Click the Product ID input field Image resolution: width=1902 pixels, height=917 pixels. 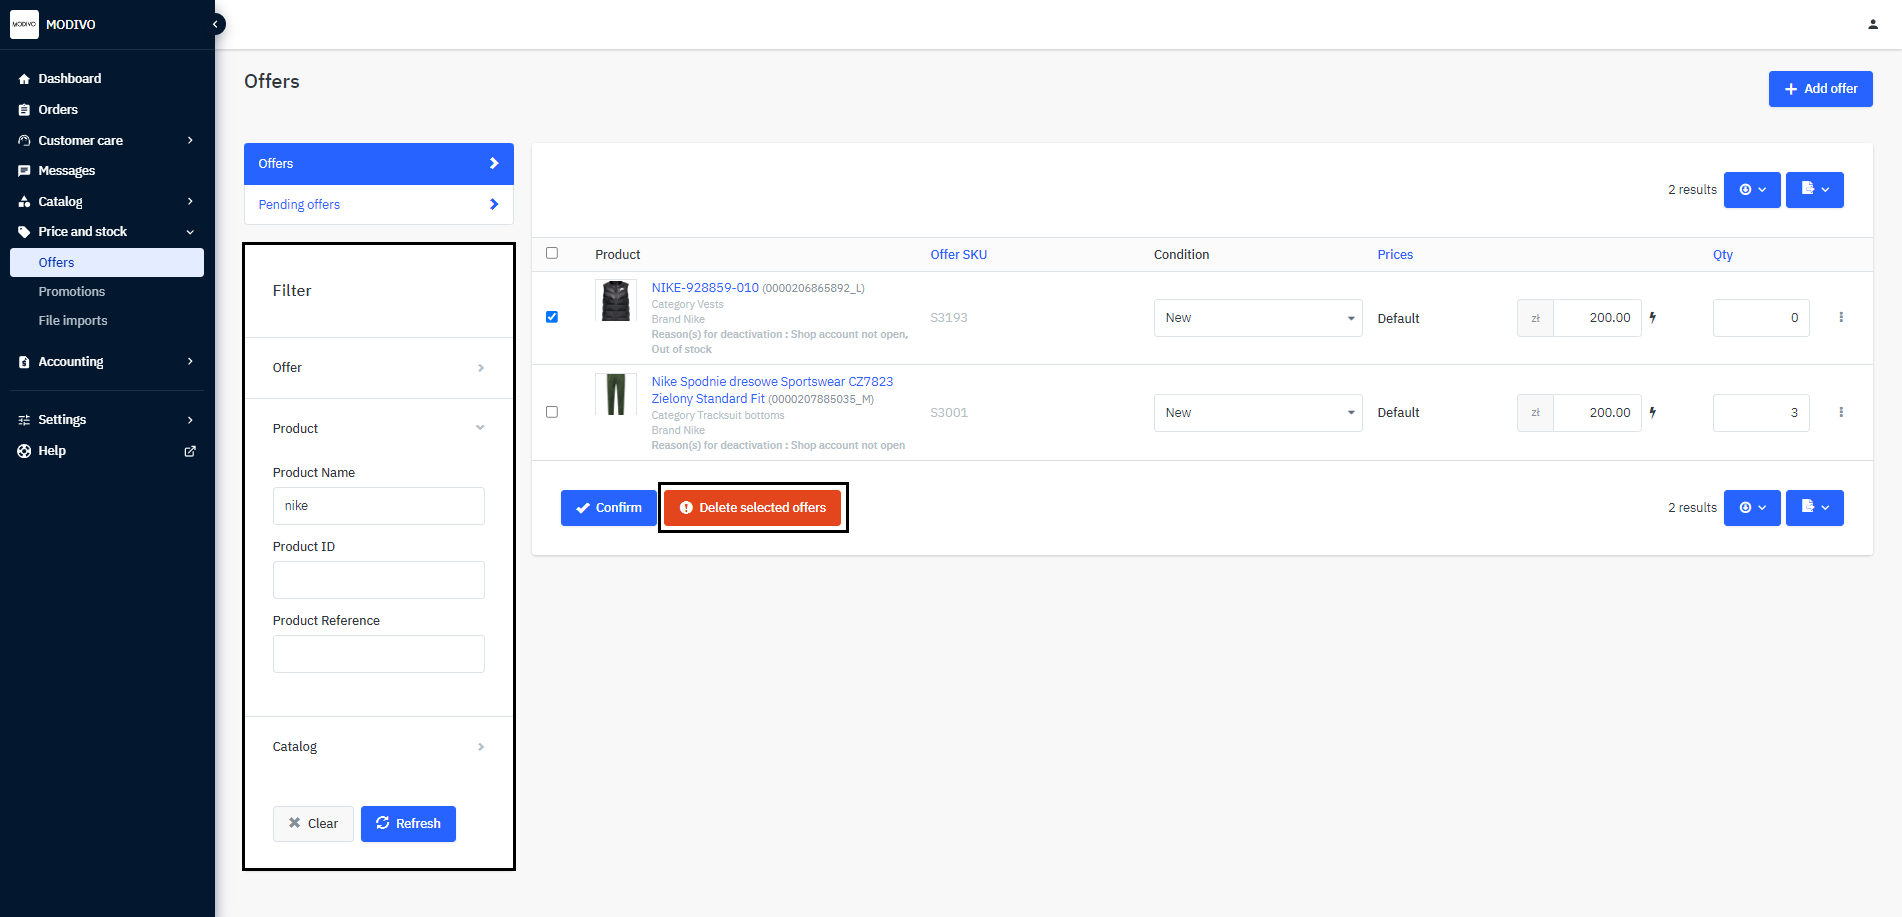coord(378,580)
